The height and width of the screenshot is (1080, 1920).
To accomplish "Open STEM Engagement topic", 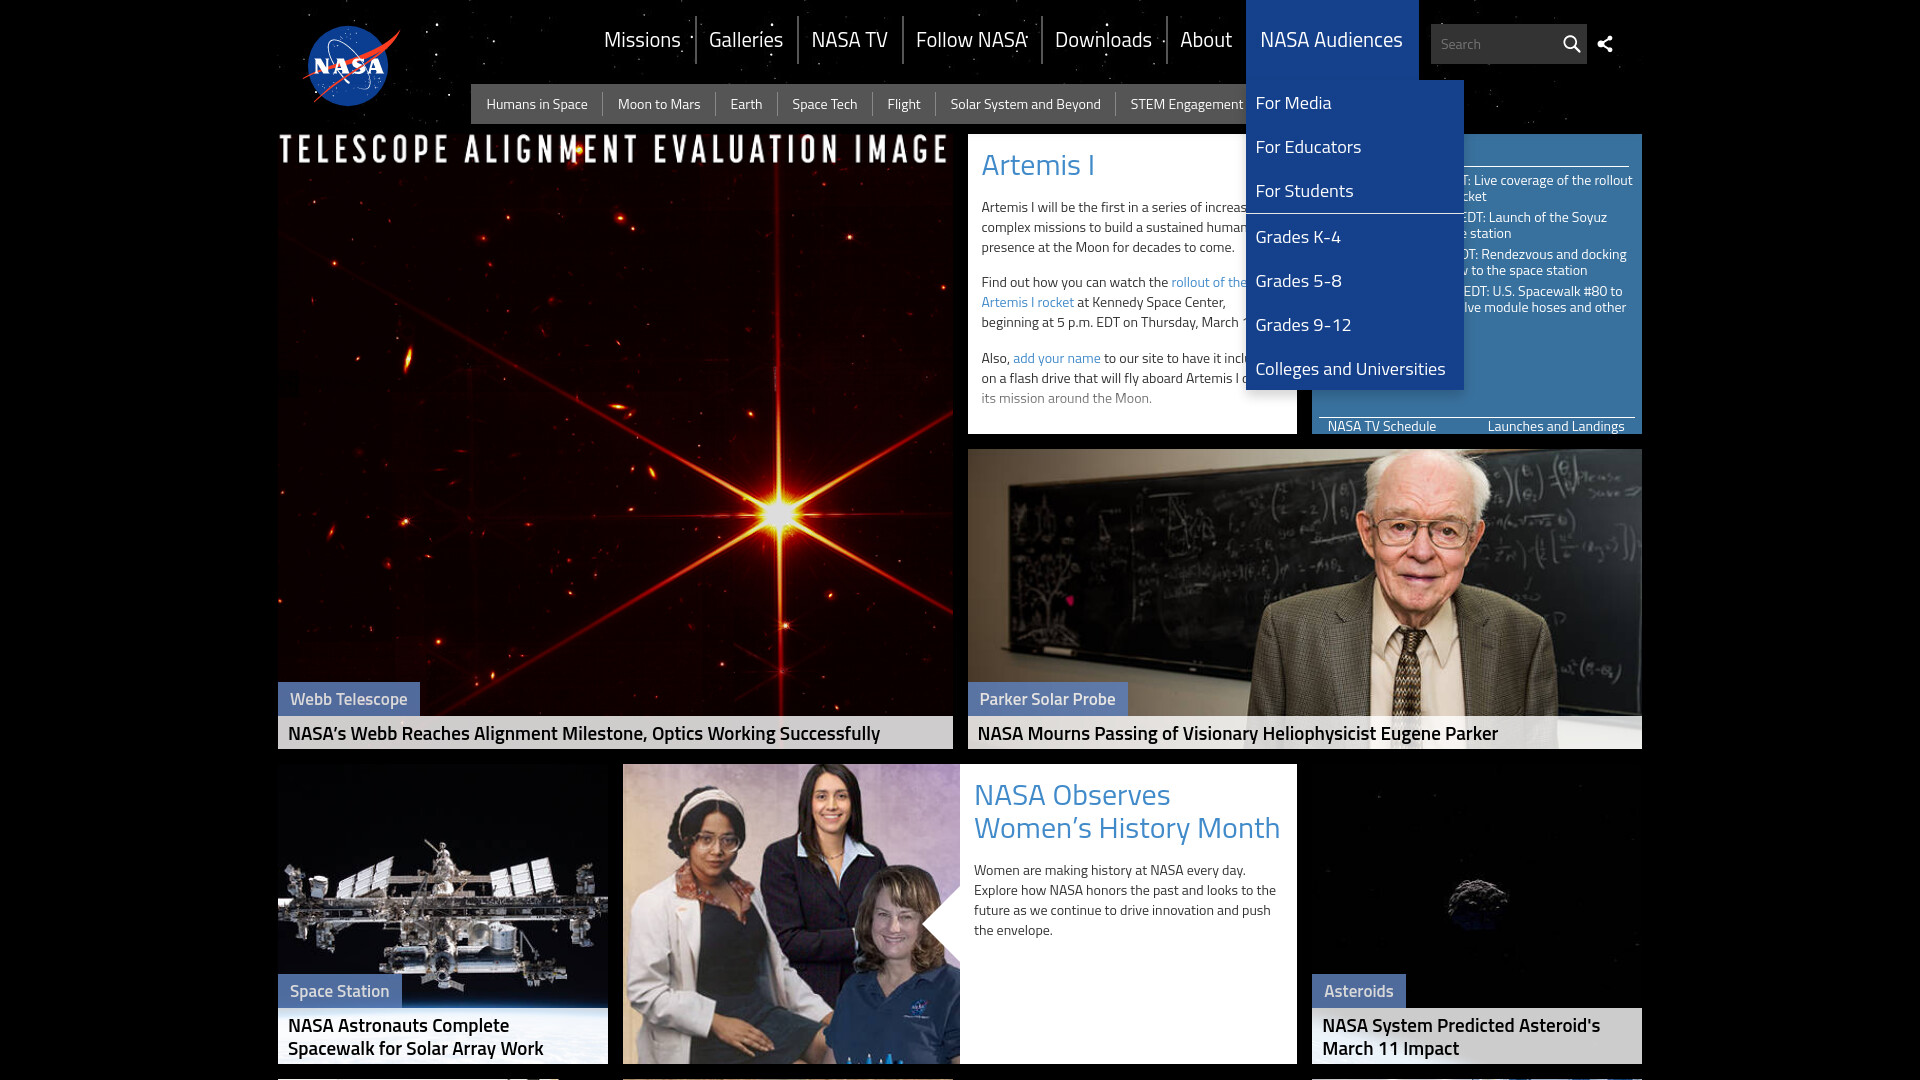I will click(x=1186, y=104).
